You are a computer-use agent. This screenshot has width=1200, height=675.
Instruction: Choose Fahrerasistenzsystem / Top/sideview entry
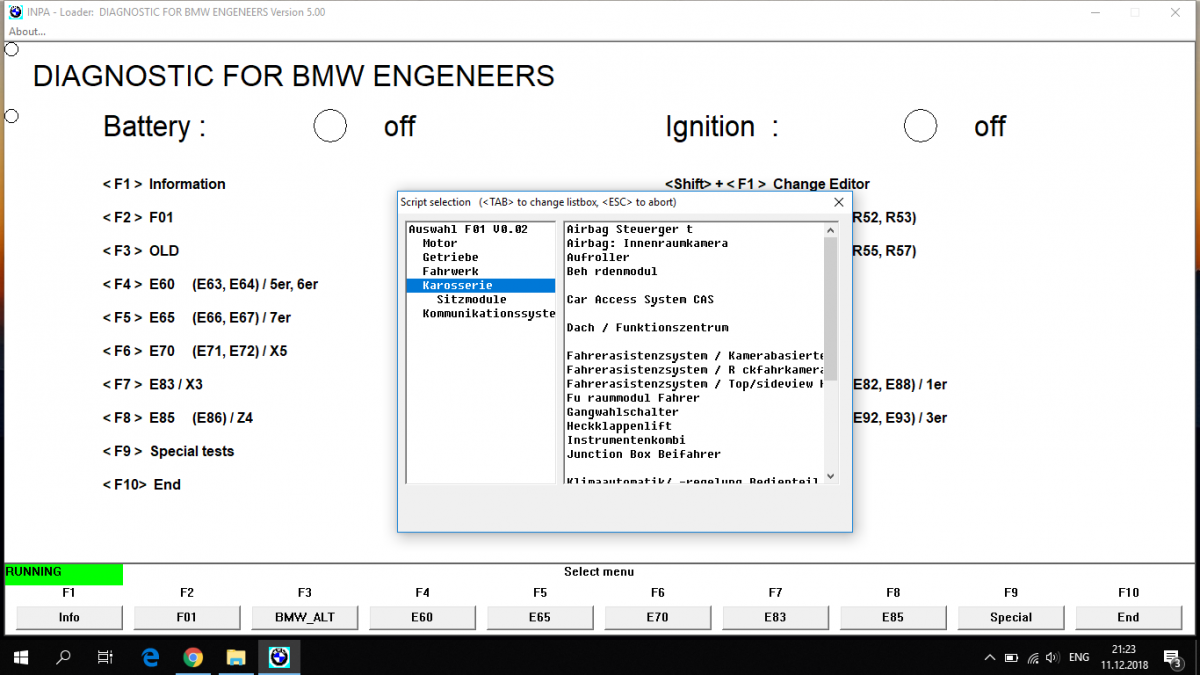point(695,383)
